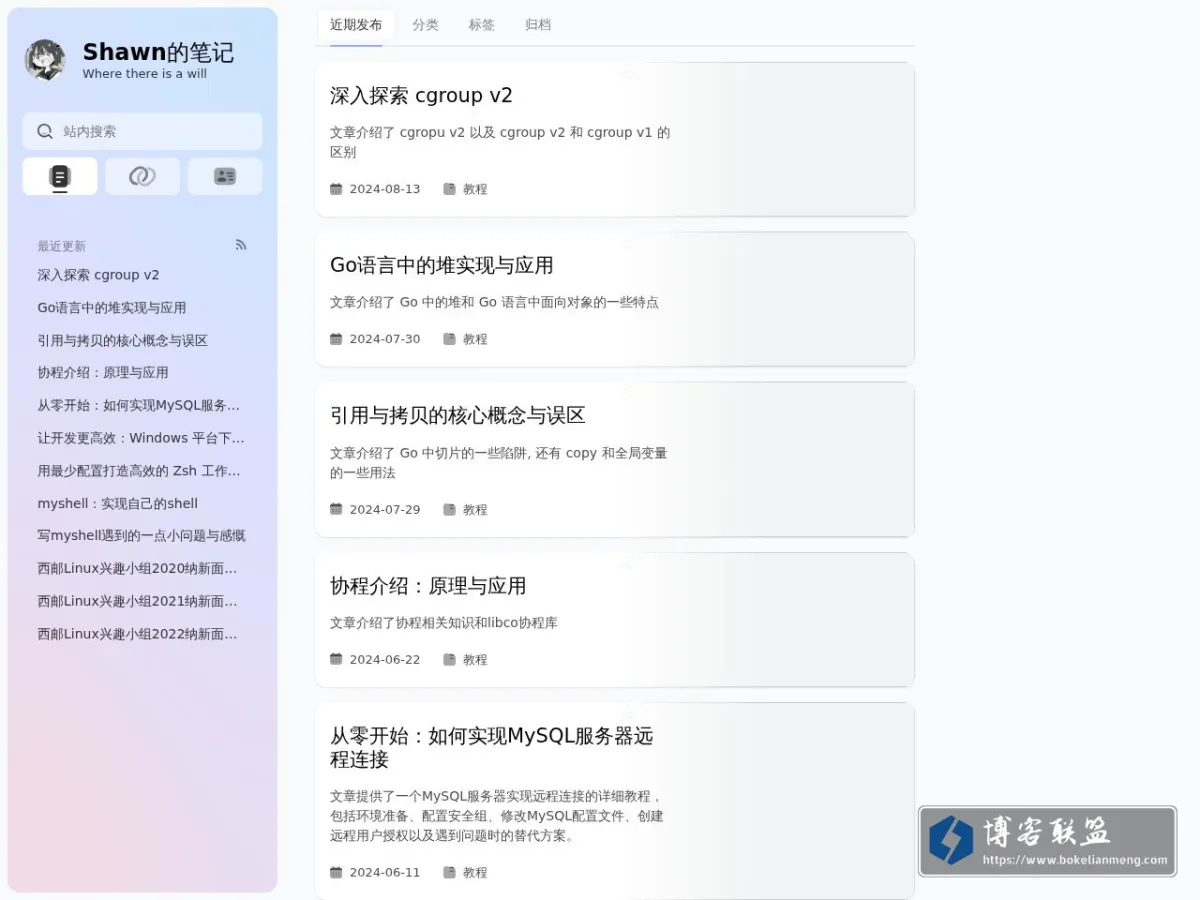Focus the 站内搜索 search field
Viewport: 1200px width, 900px height.
142,131
